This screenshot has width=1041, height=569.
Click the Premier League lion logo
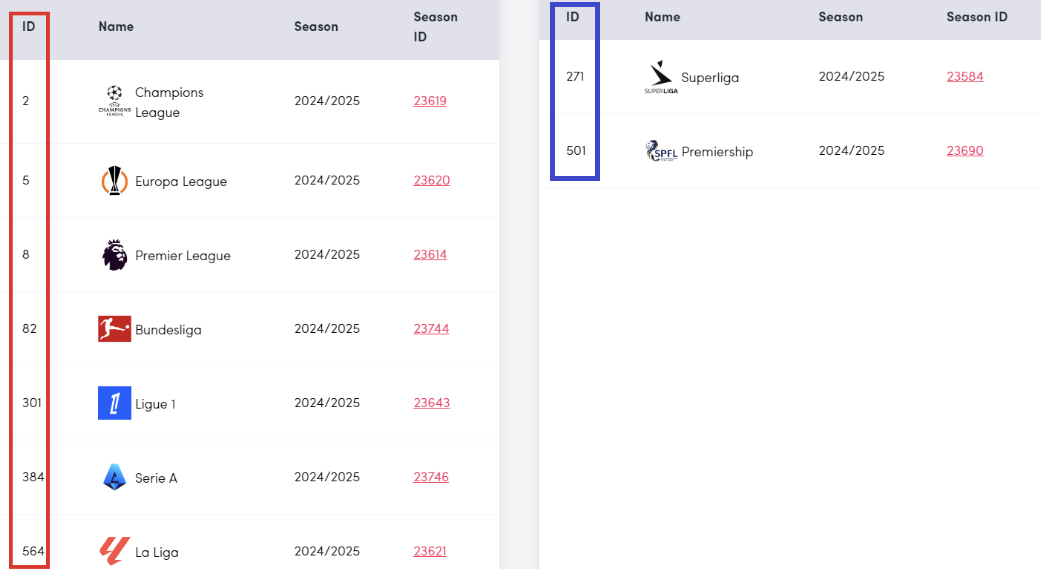(x=114, y=255)
